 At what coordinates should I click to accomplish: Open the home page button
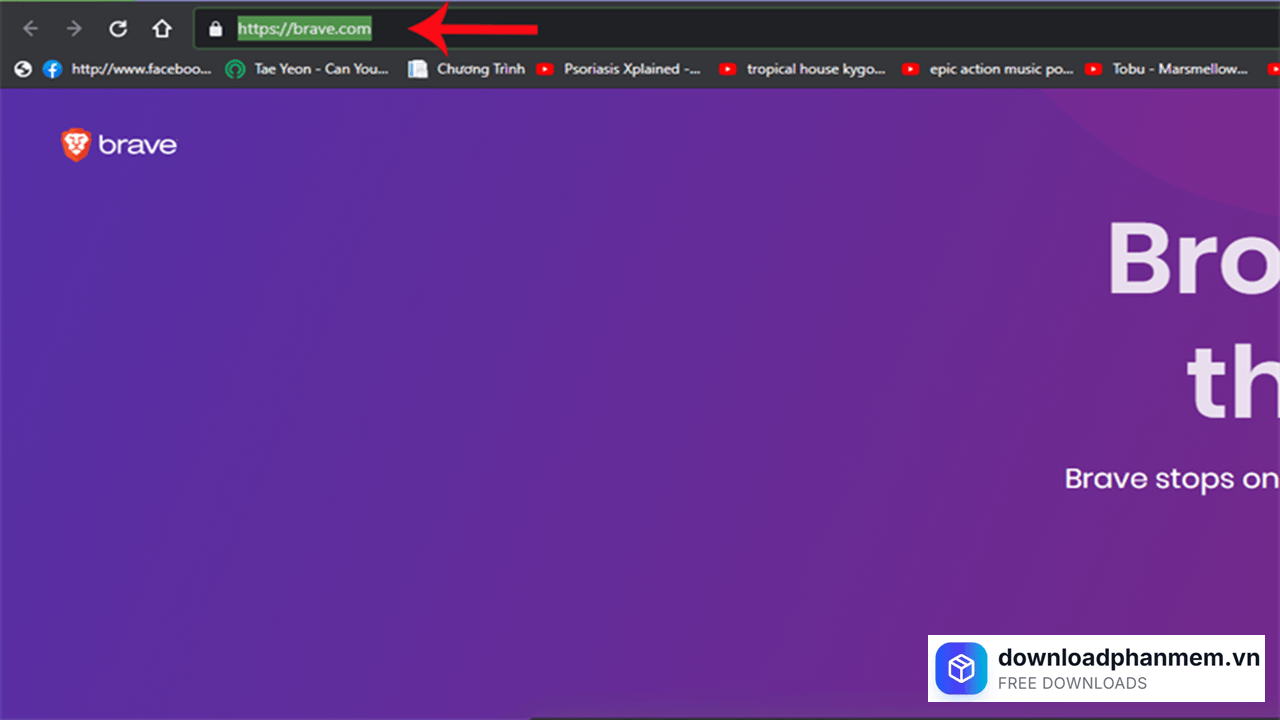click(x=162, y=29)
